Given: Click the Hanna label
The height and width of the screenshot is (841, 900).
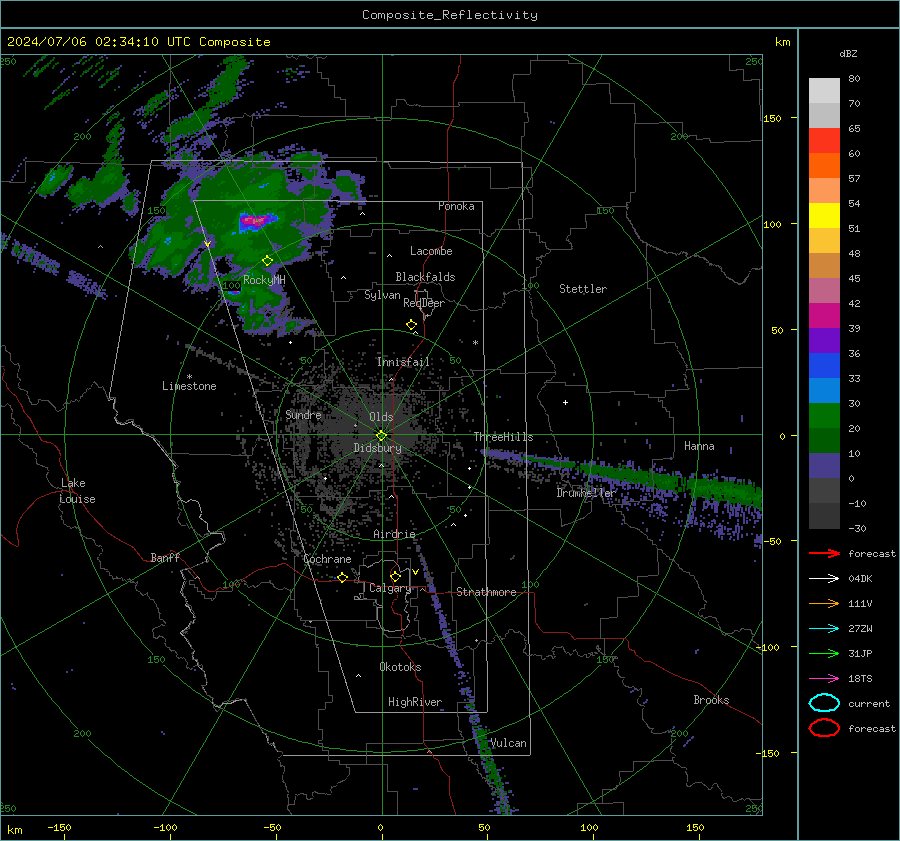Looking at the screenshot, I should pos(699,446).
